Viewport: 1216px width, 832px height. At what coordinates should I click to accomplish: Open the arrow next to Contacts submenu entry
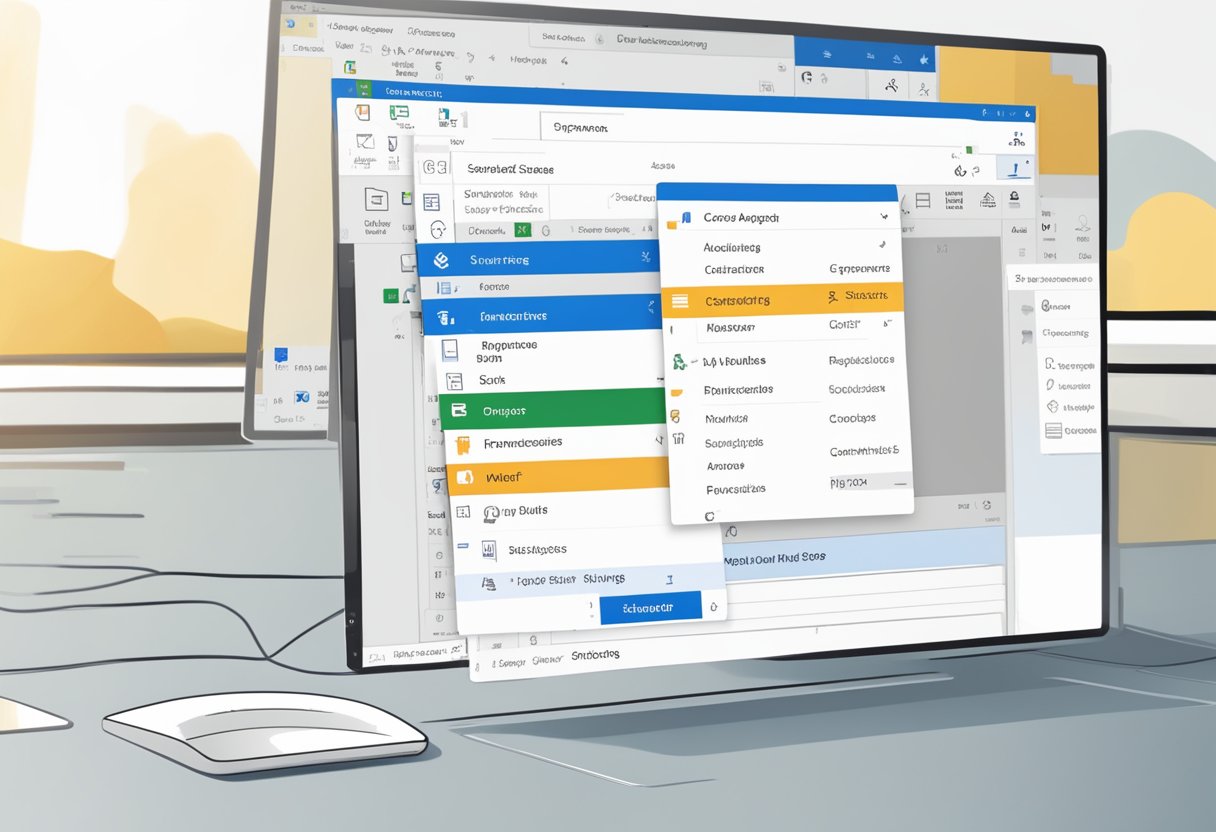[x=883, y=243]
